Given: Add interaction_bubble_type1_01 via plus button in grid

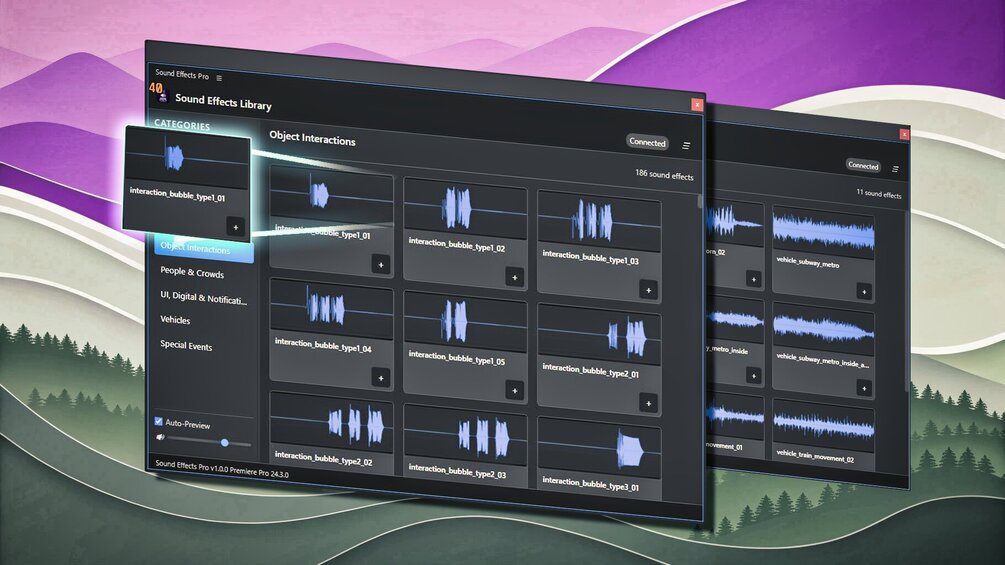Looking at the screenshot, I should point(381,264).
